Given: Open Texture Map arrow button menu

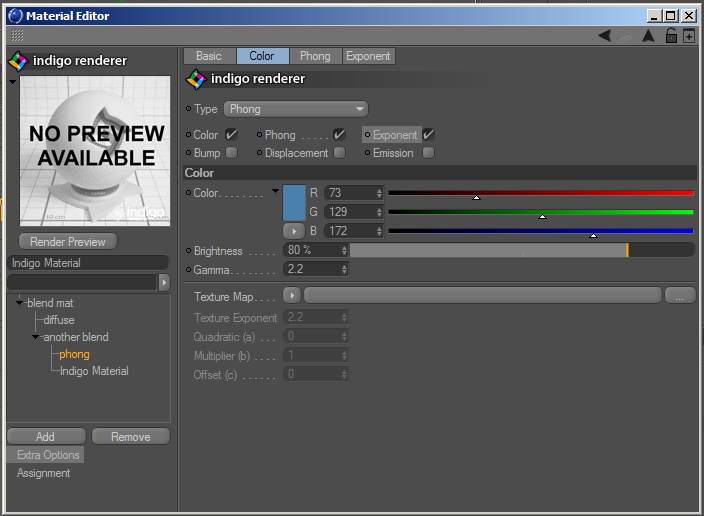Looking at the screenshot, I should [292, 295].
